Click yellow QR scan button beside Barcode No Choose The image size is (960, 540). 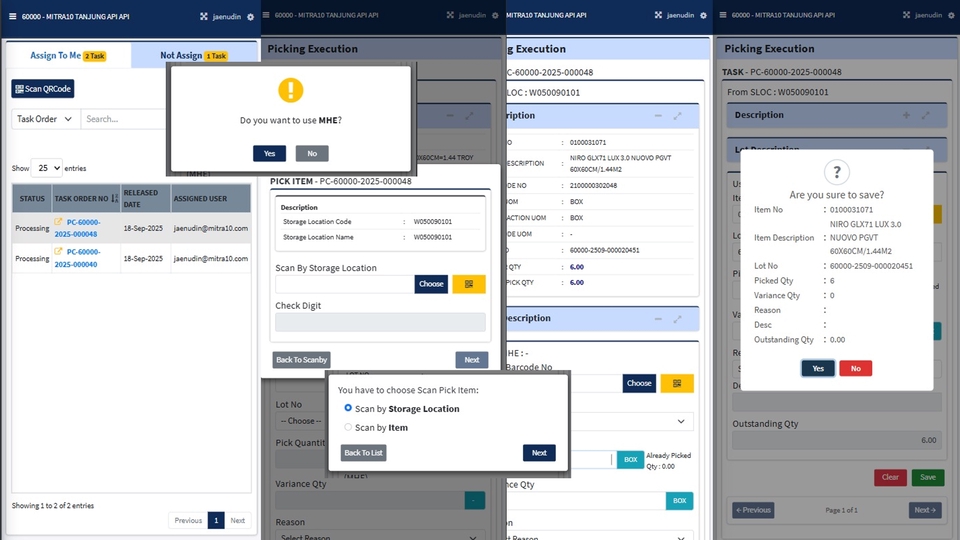pos(677,383)
